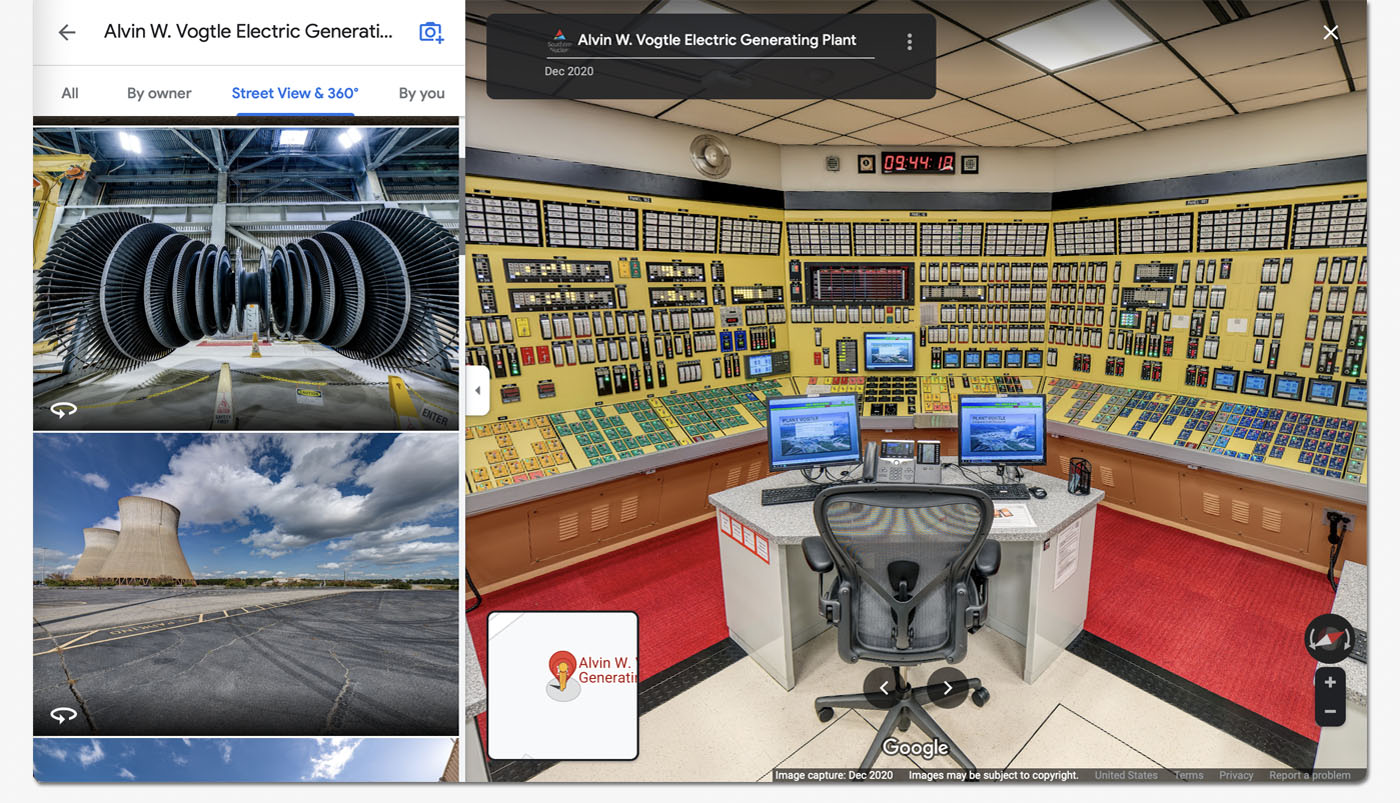Open the turbine rotor 360 photo thumbnail

coord(246,278)
